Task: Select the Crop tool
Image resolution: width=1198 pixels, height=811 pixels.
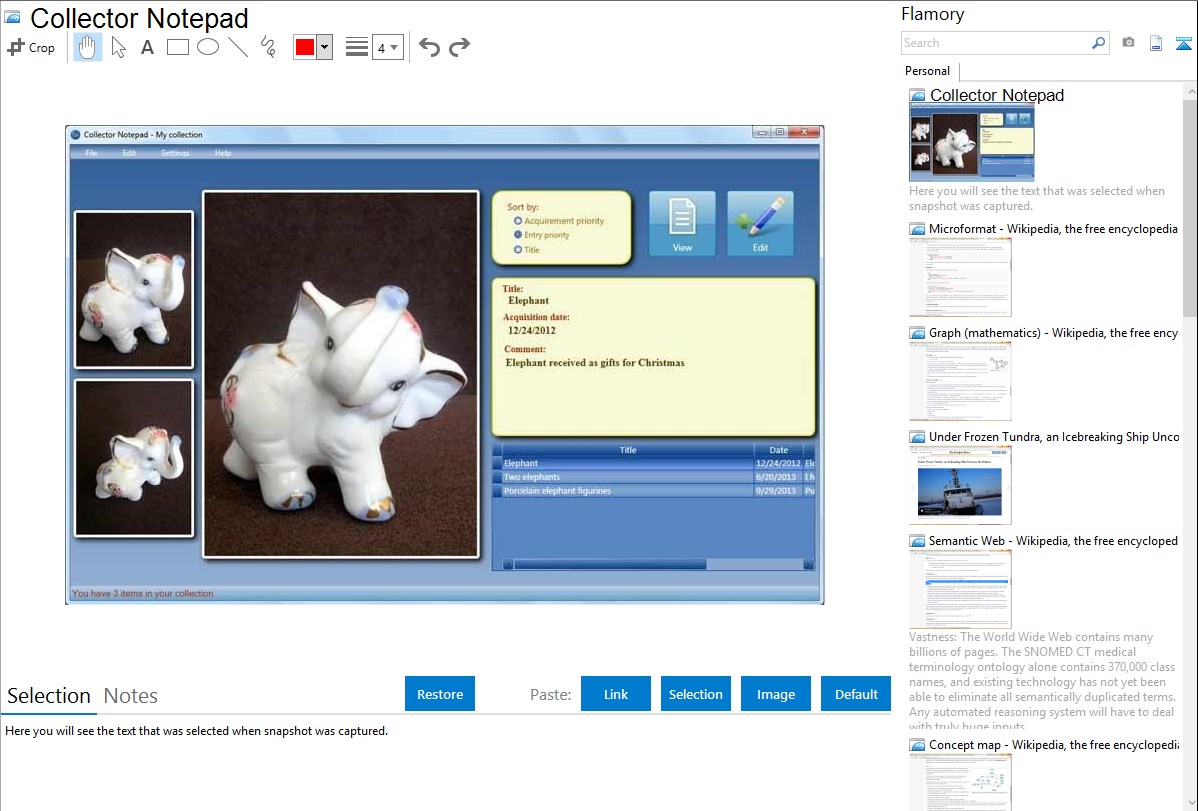Action: click(x=31, y=47)
